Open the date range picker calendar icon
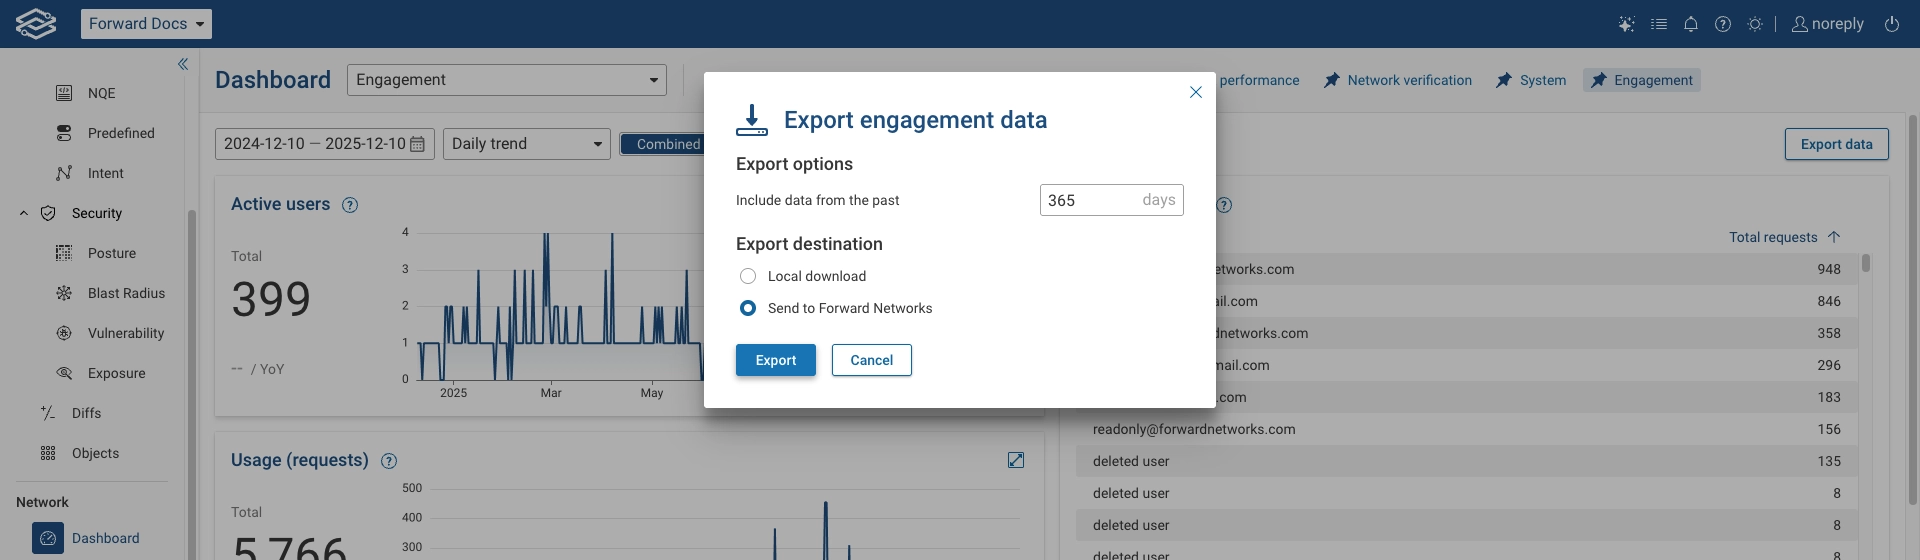This screenshot has height=560, width=1920. 418,144
